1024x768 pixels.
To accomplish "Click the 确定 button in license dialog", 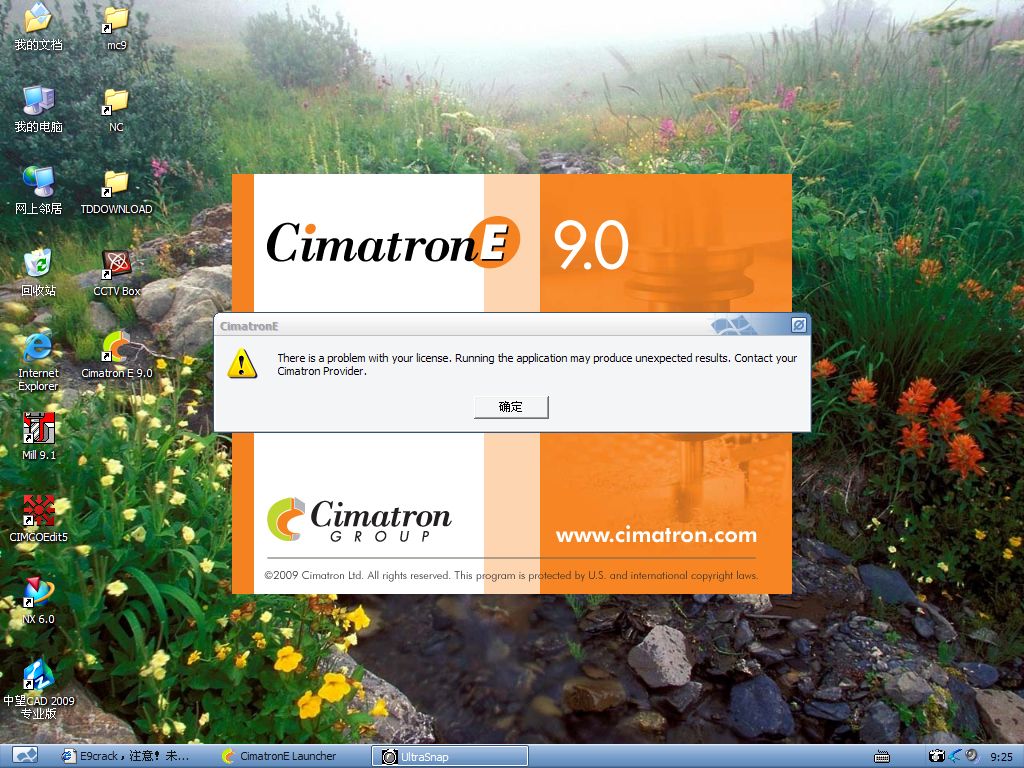I will click(x=511, y=407).
